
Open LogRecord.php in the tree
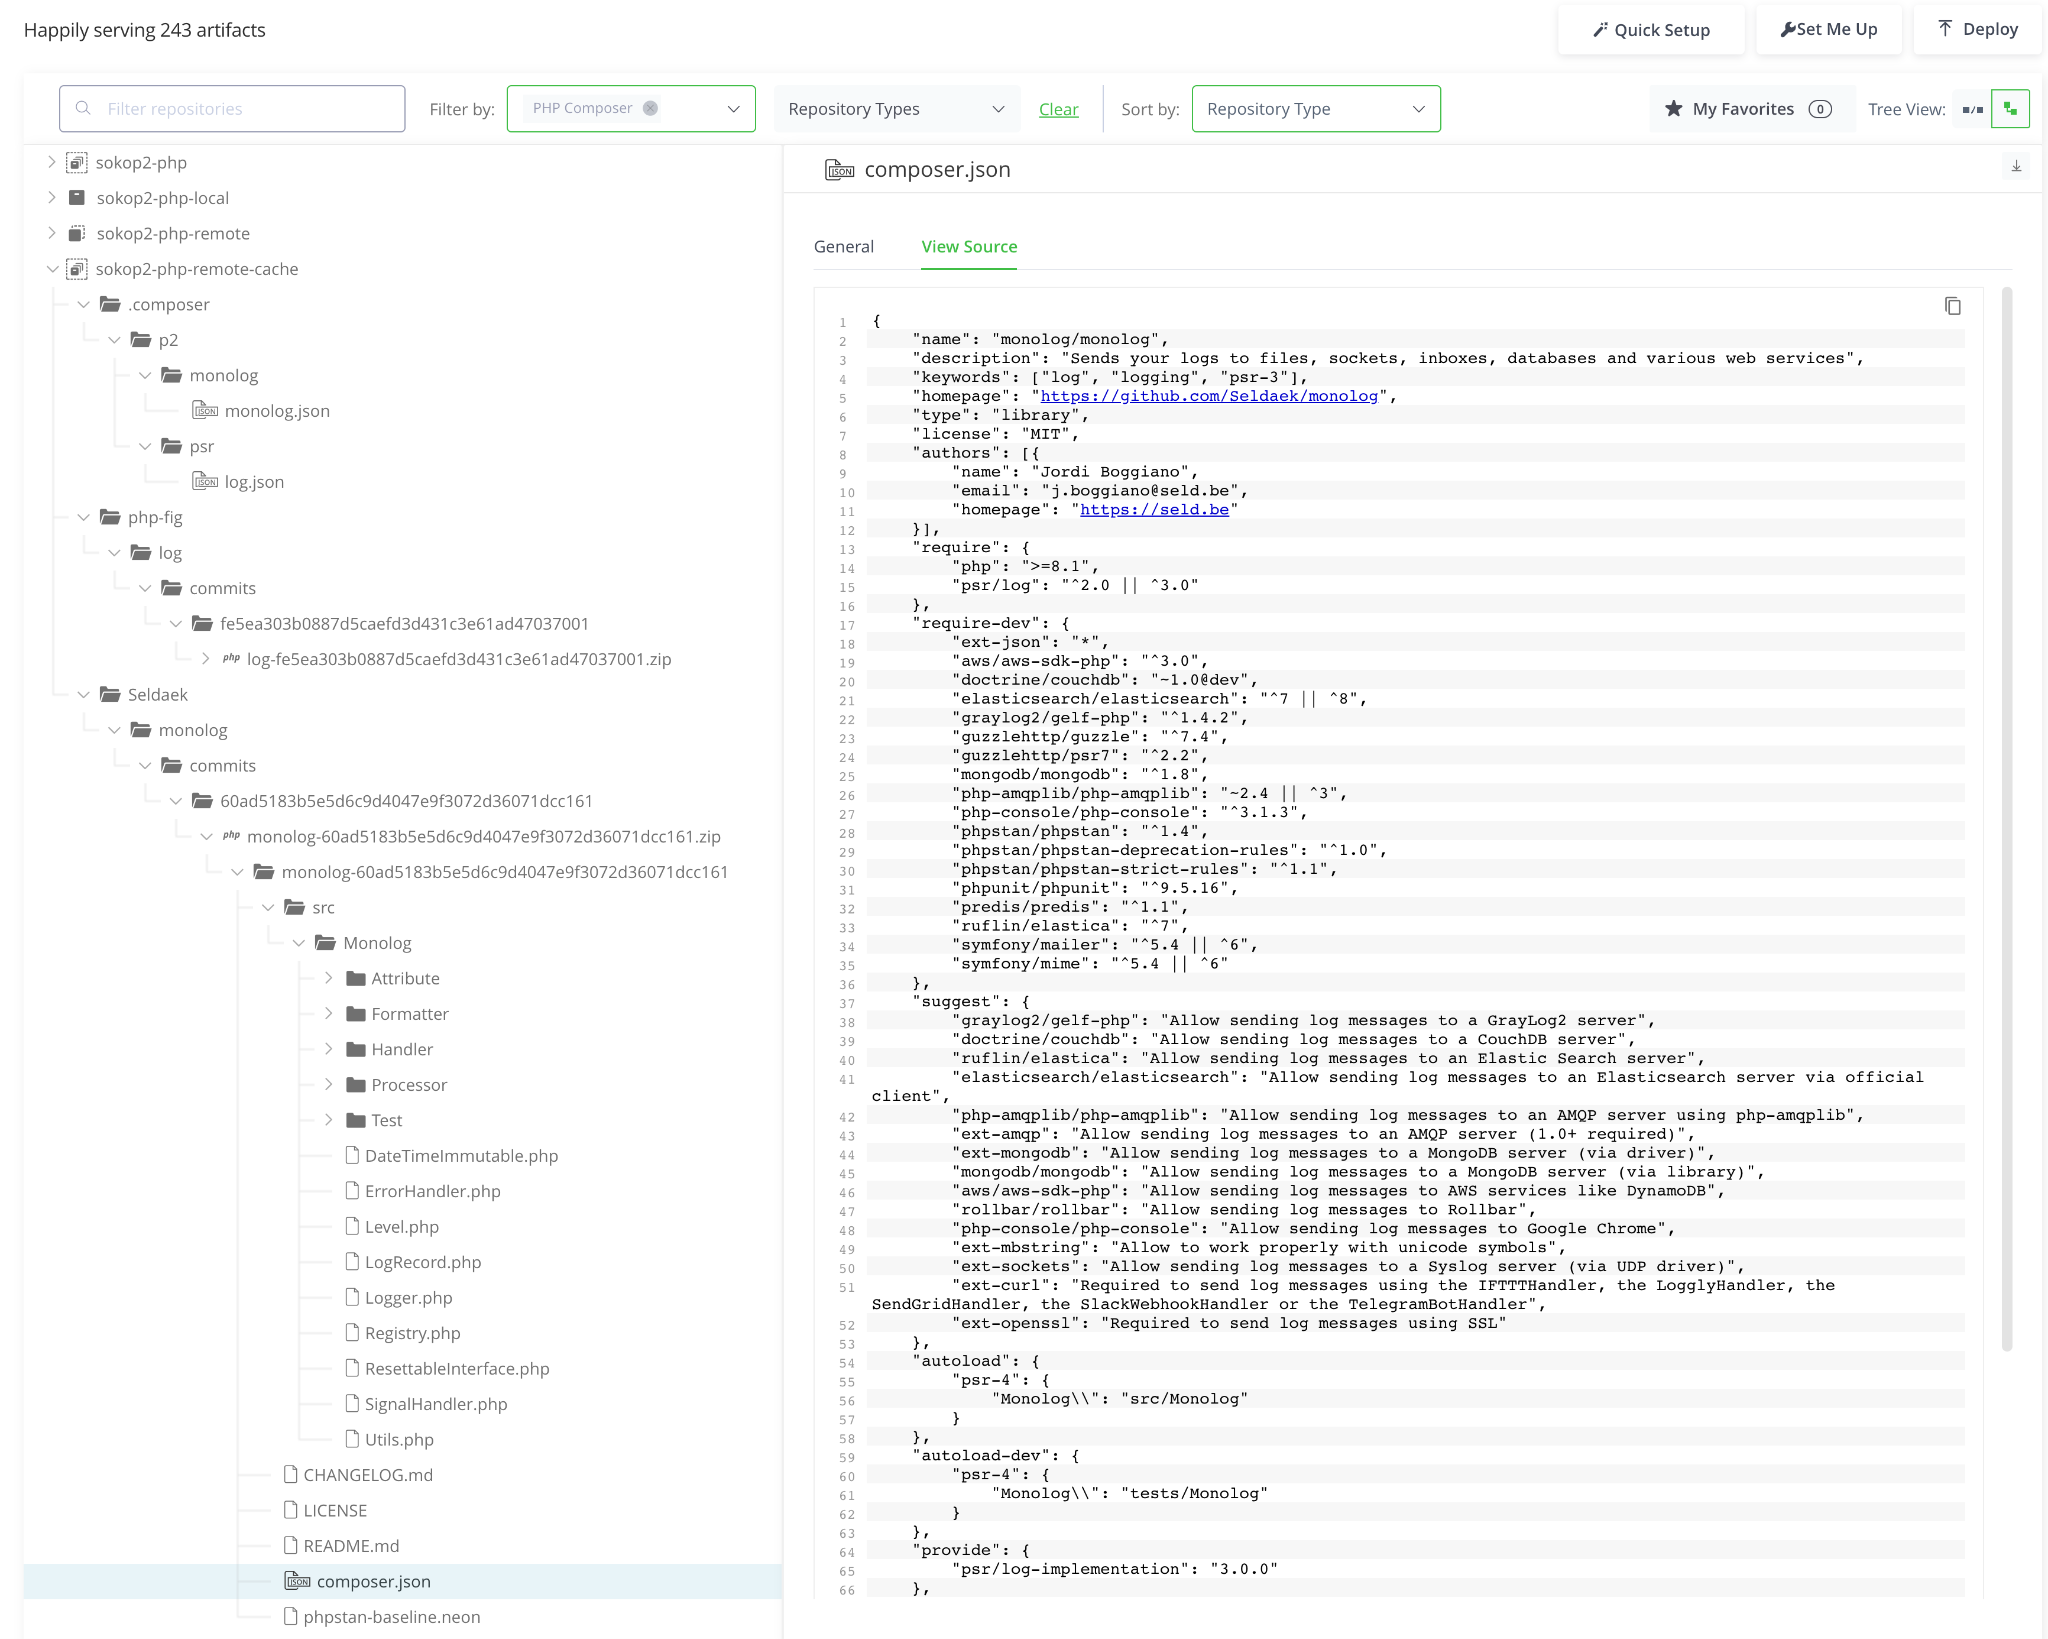(x=423, y=1262)
